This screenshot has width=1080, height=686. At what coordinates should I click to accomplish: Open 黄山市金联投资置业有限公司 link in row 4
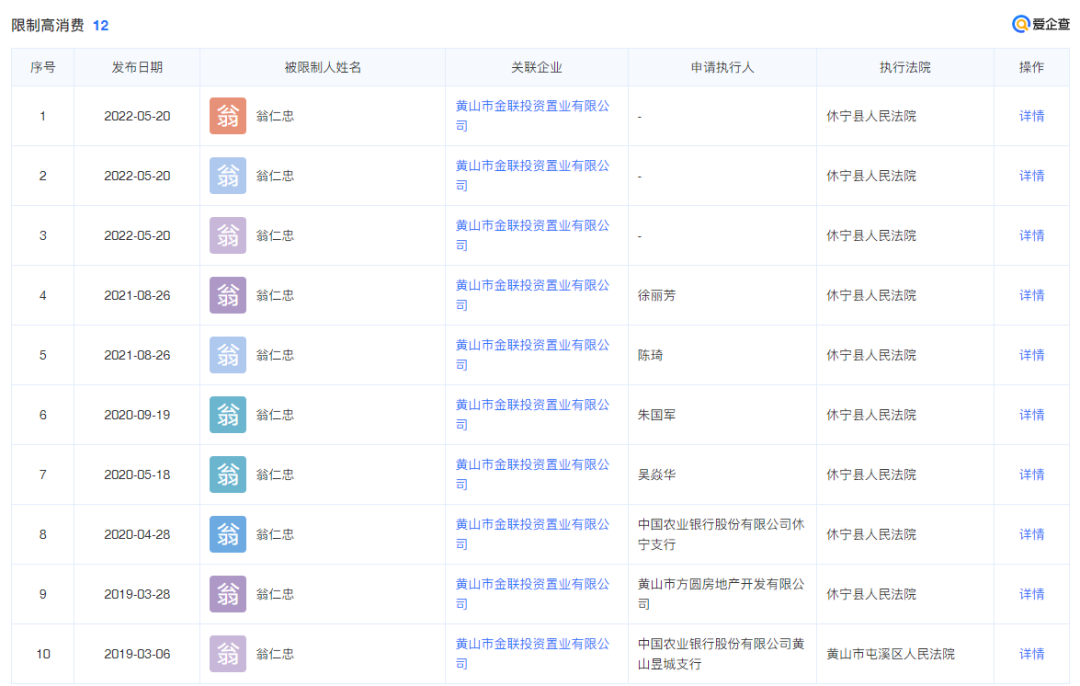point(532,295)
